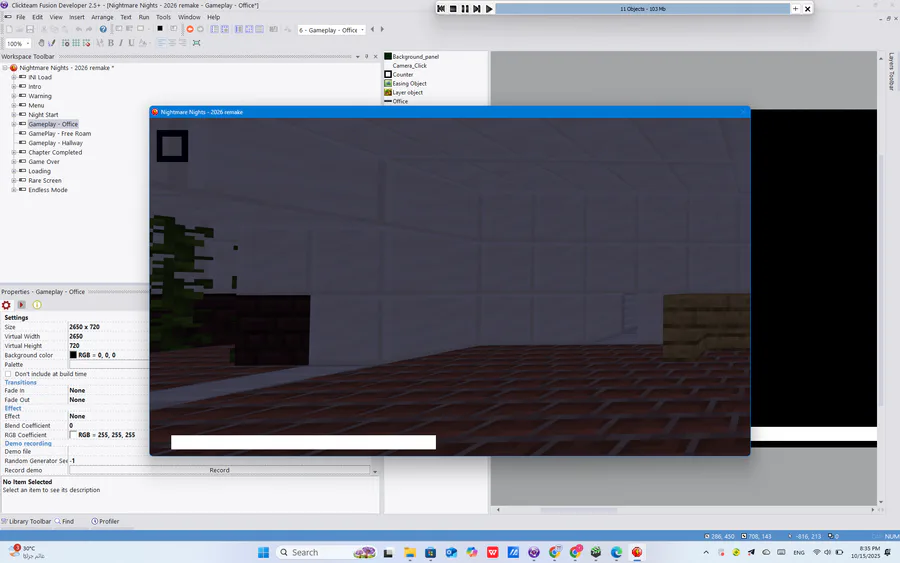This screenshot has height=563, width=900.
Task: Pause the running application
Action: pyautogui.click(x=465, y=9)
